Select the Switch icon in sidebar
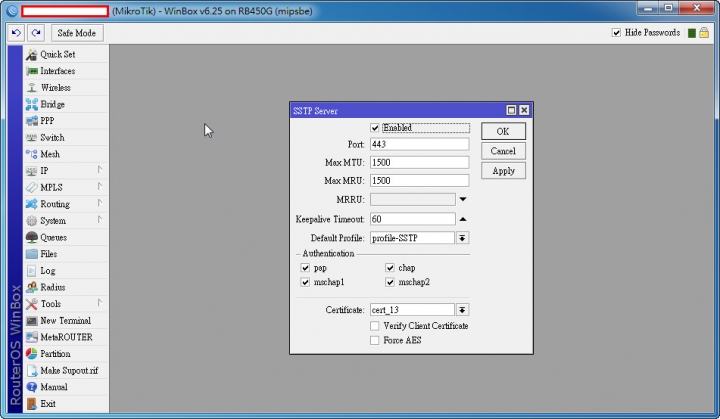Image resolution: width=720 pixels, height=419 pixels. click(x=32, y=137)
